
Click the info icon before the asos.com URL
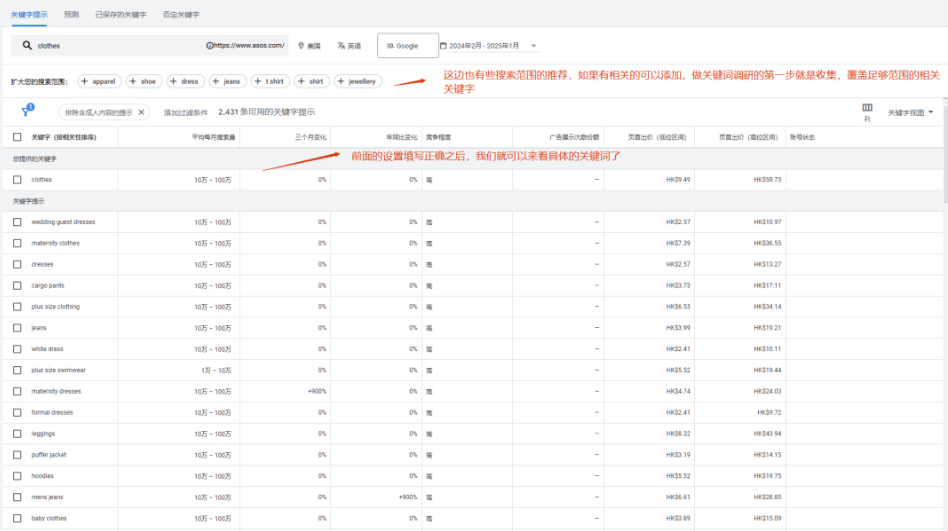pyautogui.click(x=209, y=45)
